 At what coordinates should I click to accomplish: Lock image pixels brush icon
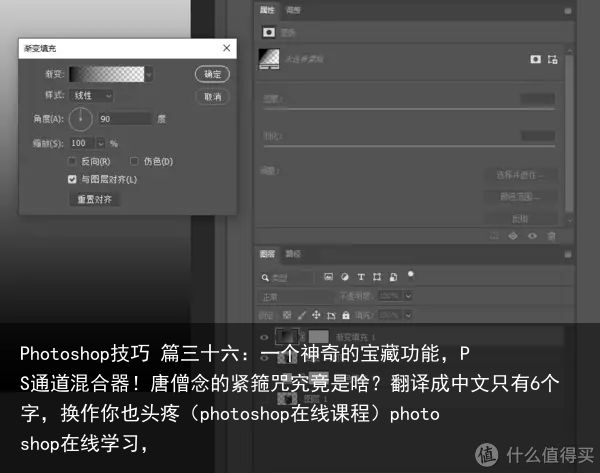point(302,315)
